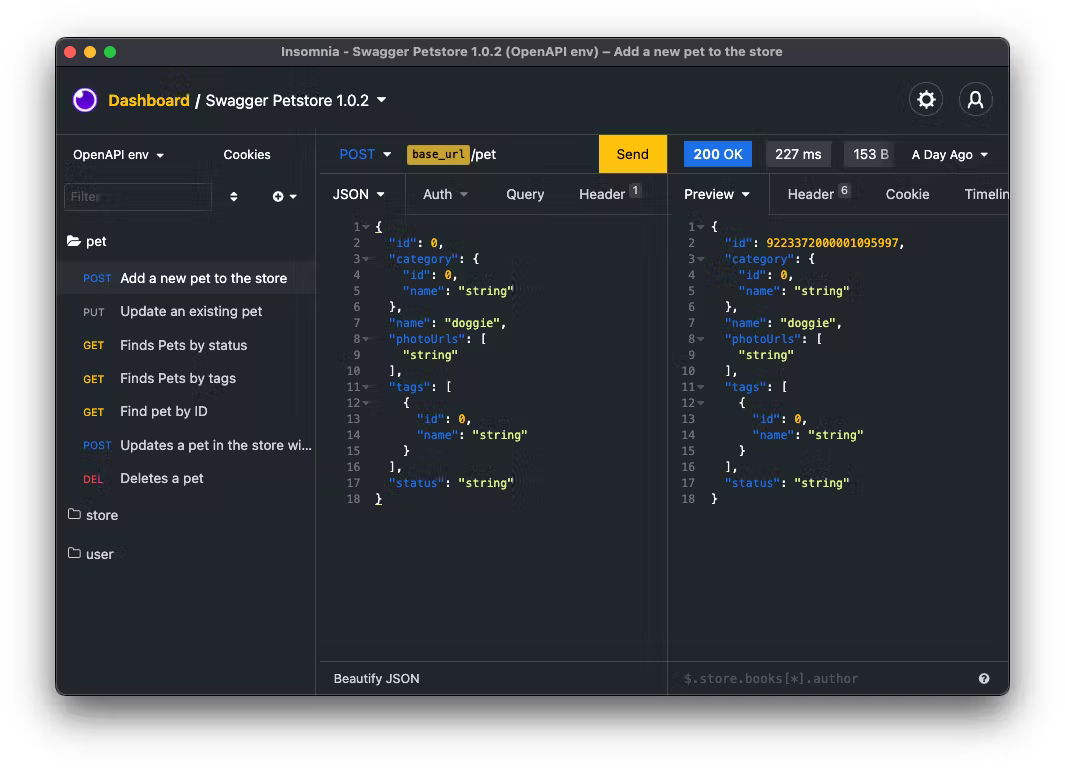Click the Send button

(x=632, y=154)
